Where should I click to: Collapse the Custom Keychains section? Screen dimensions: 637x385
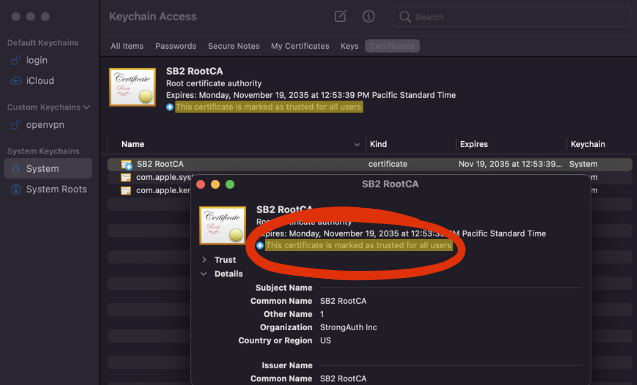[x=87, y=107]
